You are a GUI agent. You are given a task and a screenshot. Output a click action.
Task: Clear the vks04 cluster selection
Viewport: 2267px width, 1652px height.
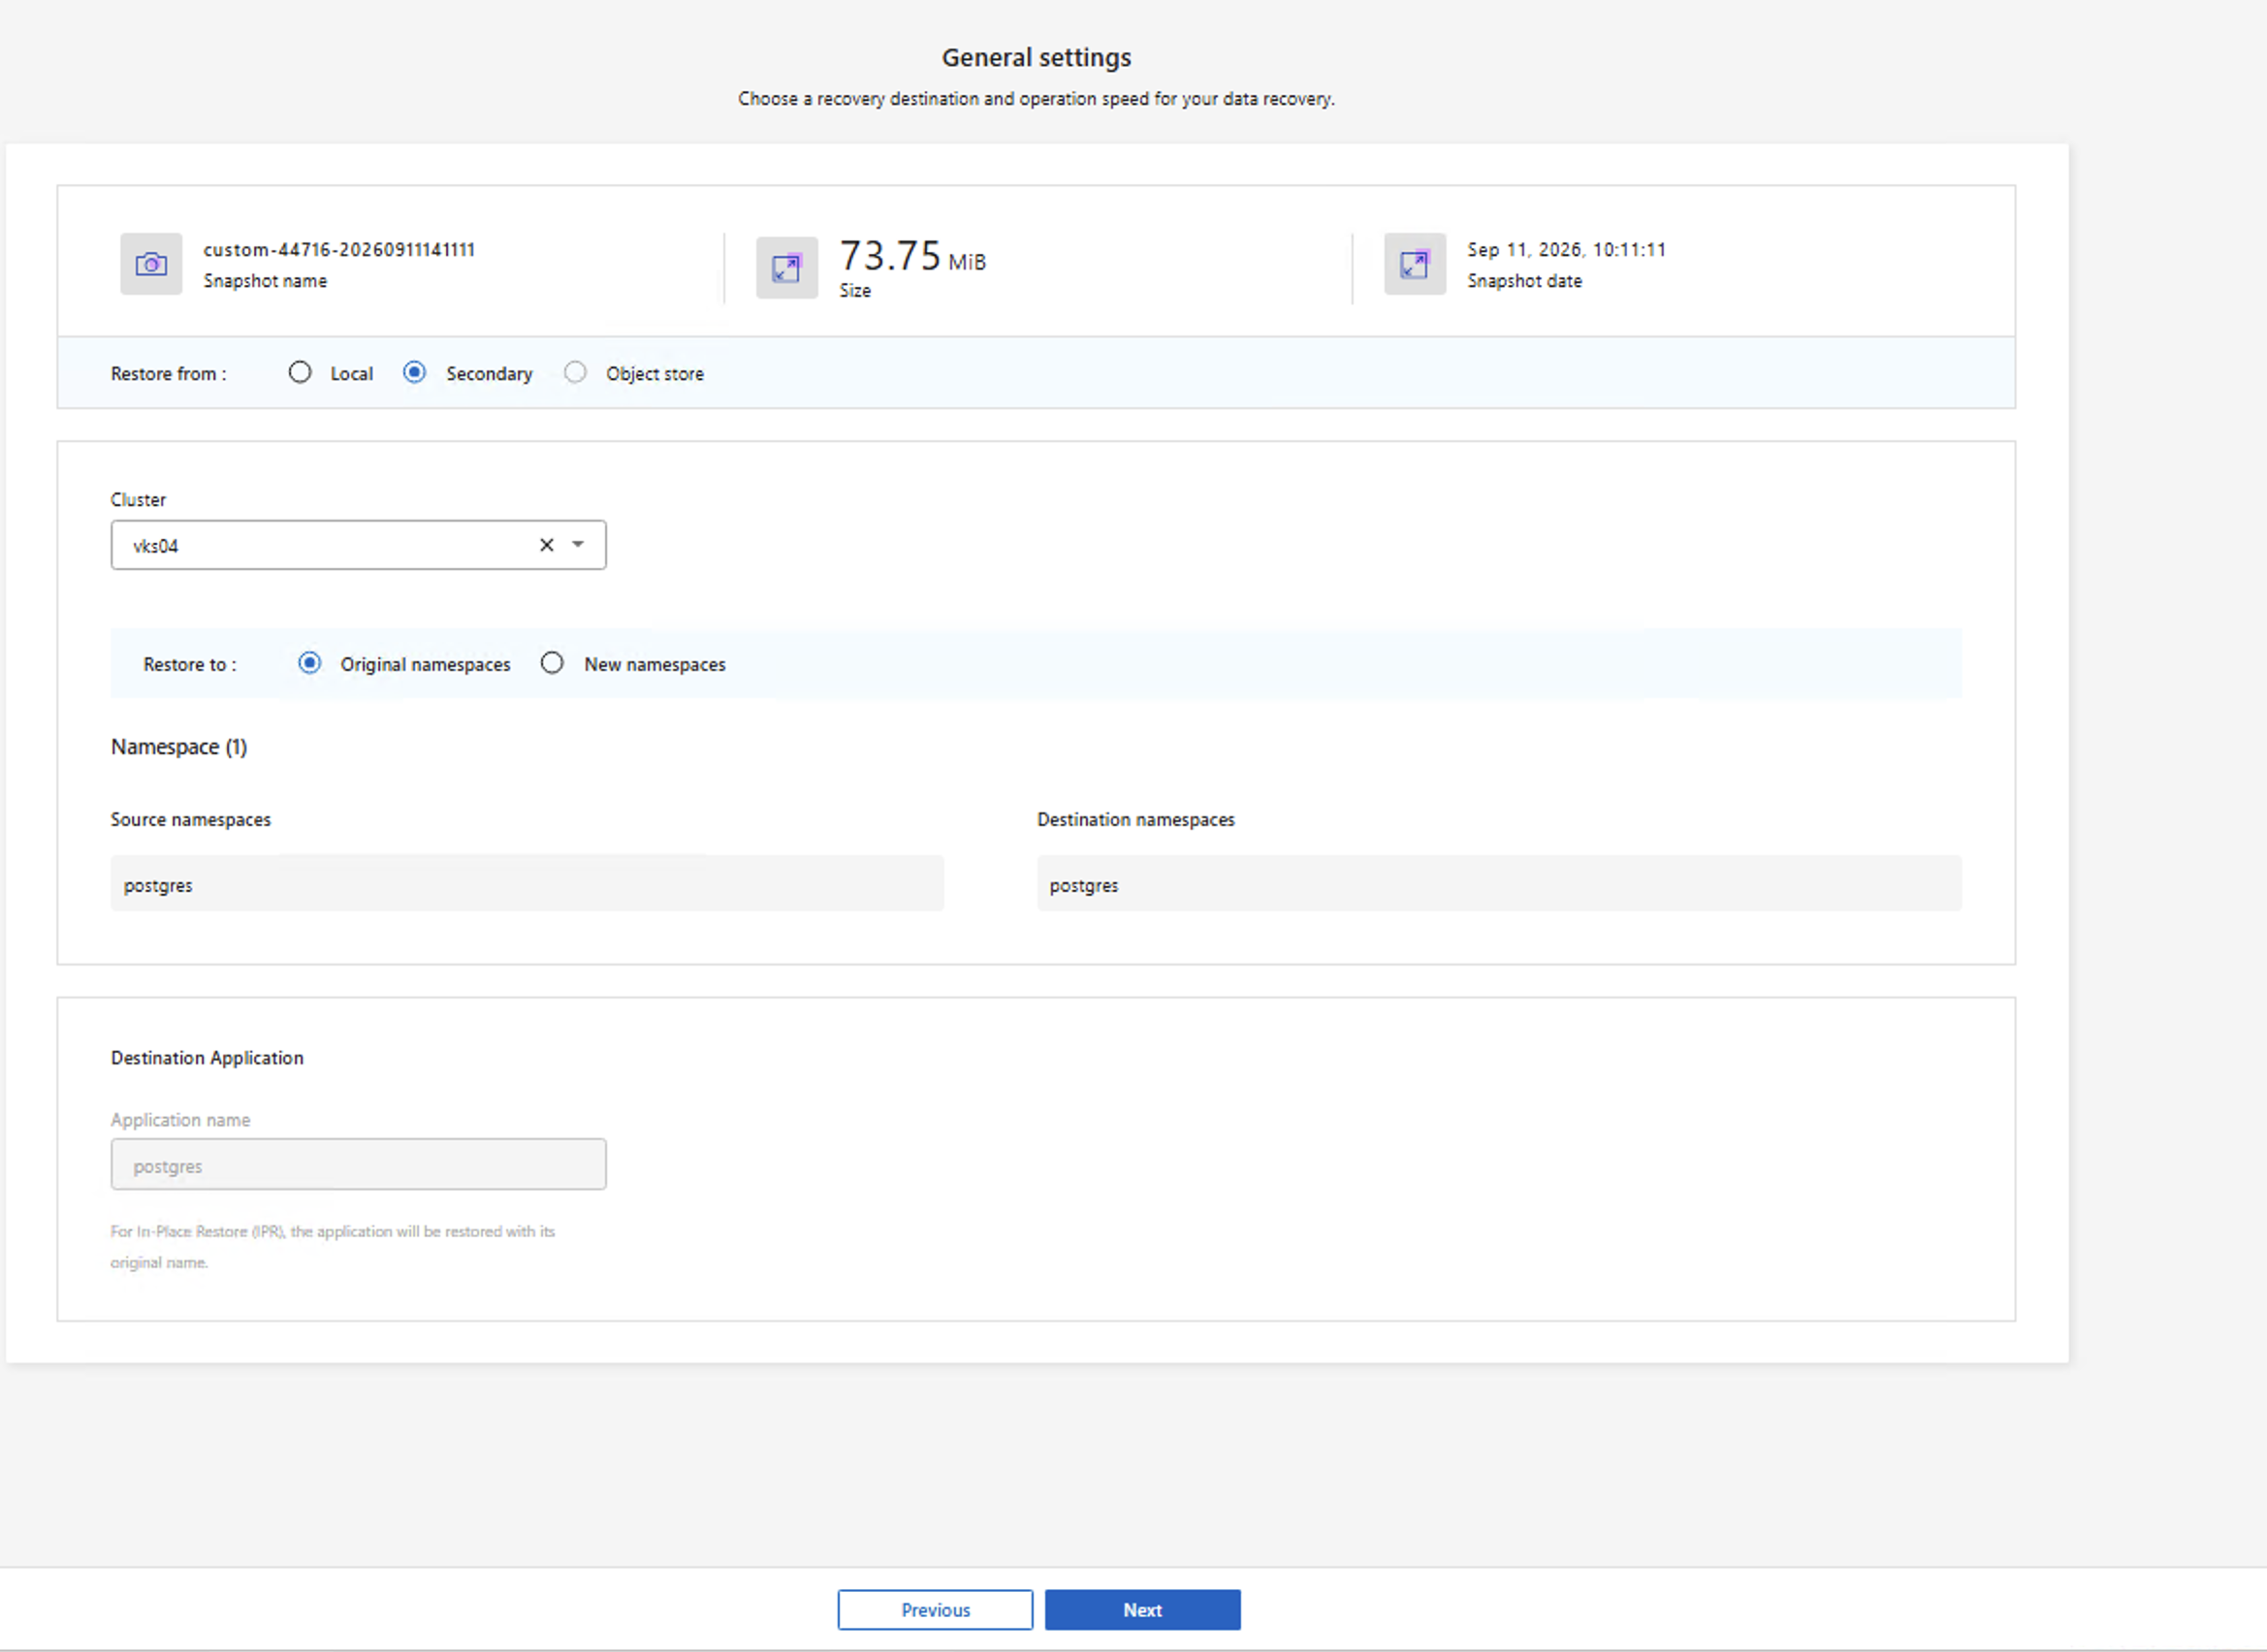click(x=547, y=545)
